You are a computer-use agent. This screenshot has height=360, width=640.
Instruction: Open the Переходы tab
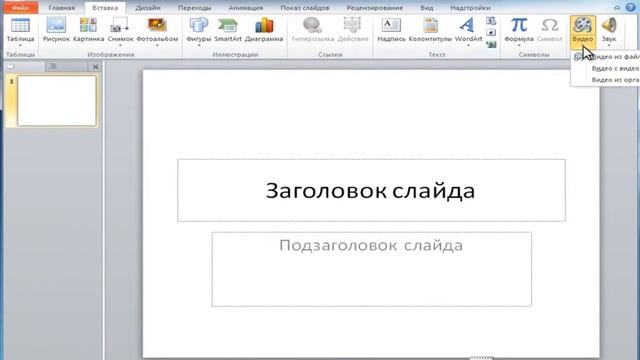[195, 8]
